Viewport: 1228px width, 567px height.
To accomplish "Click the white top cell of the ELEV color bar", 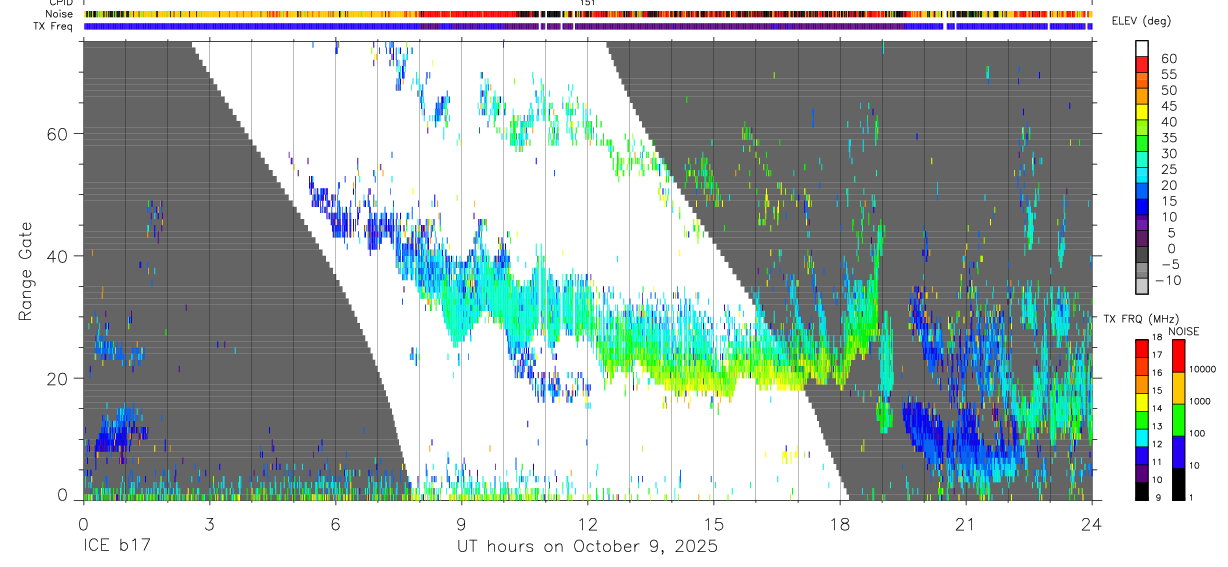I will pos(1142,48).
